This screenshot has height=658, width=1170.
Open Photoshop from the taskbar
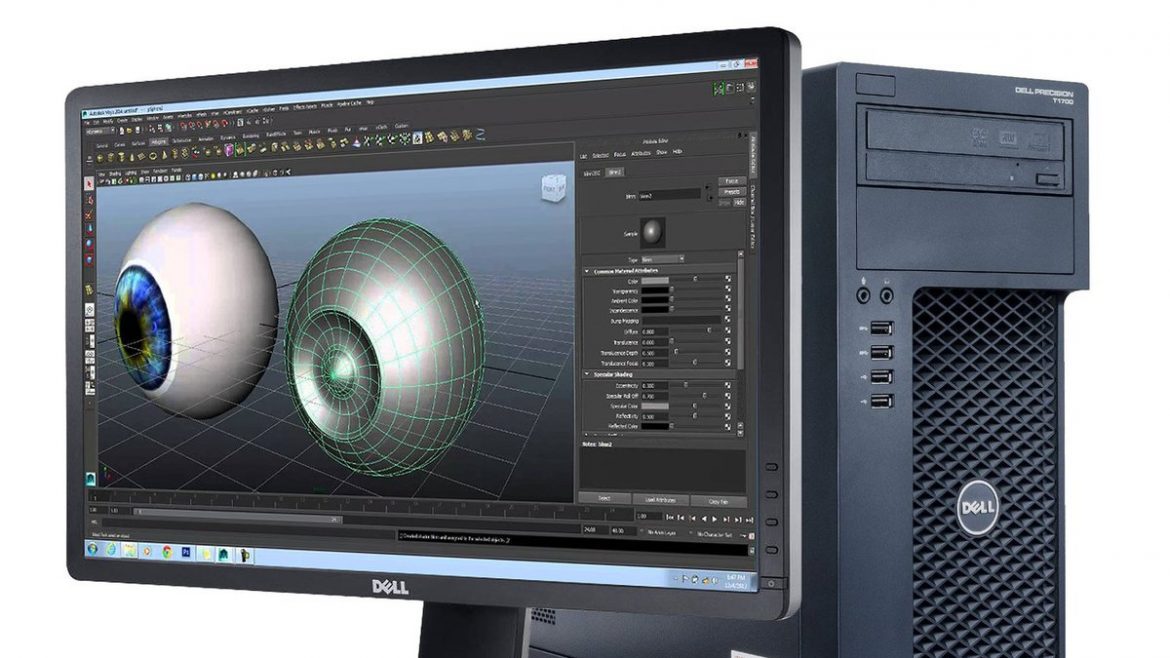[x=186, y=553]
